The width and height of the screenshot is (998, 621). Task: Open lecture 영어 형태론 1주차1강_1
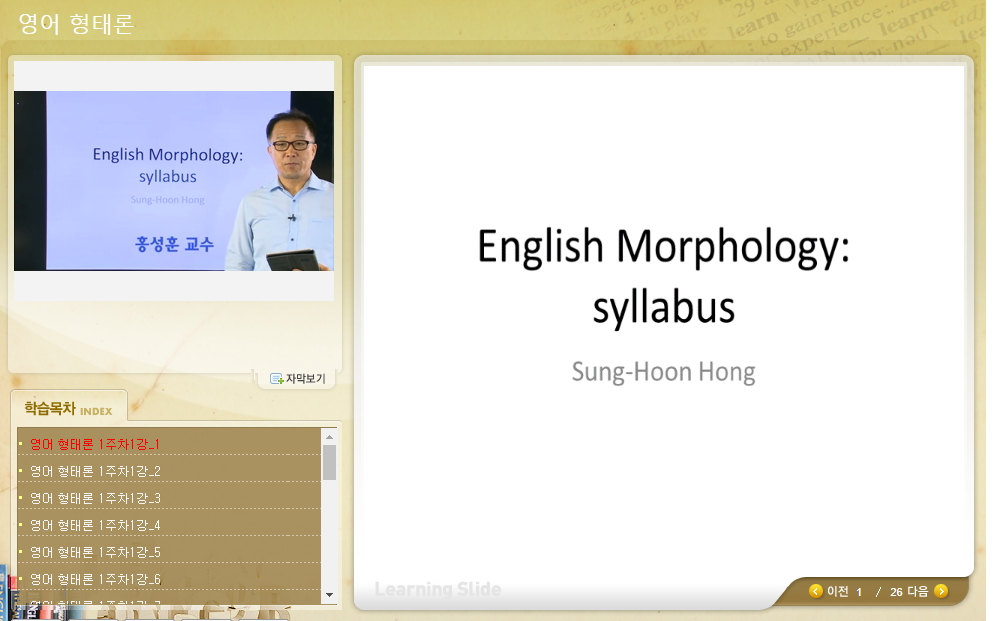(95, 444)
